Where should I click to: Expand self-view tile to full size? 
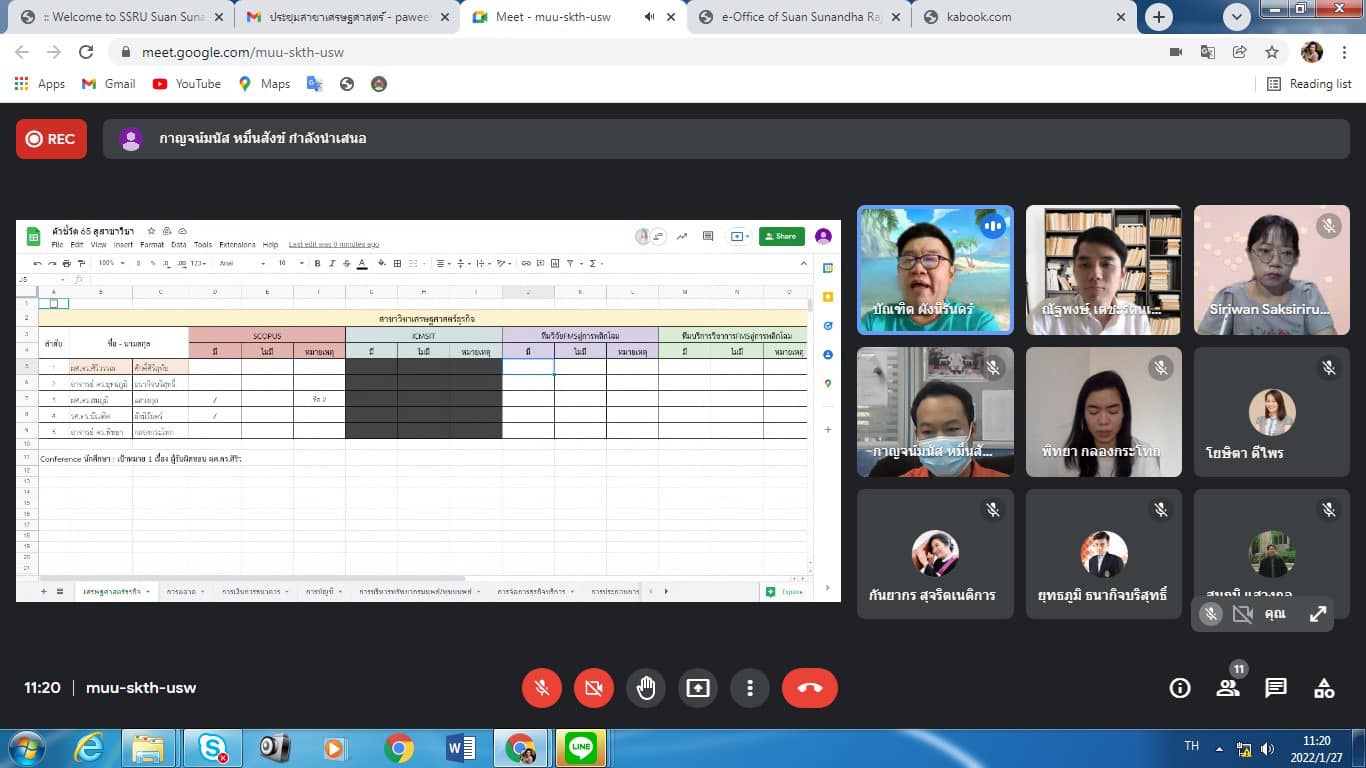1318,615
